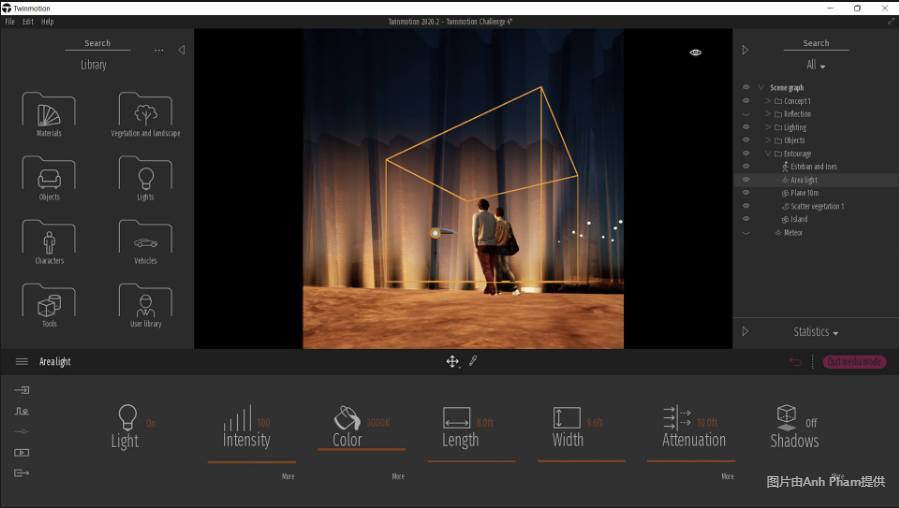Collapse the Entourage folder
This screenshot has width=899, height=508.
tap(768, 154)
